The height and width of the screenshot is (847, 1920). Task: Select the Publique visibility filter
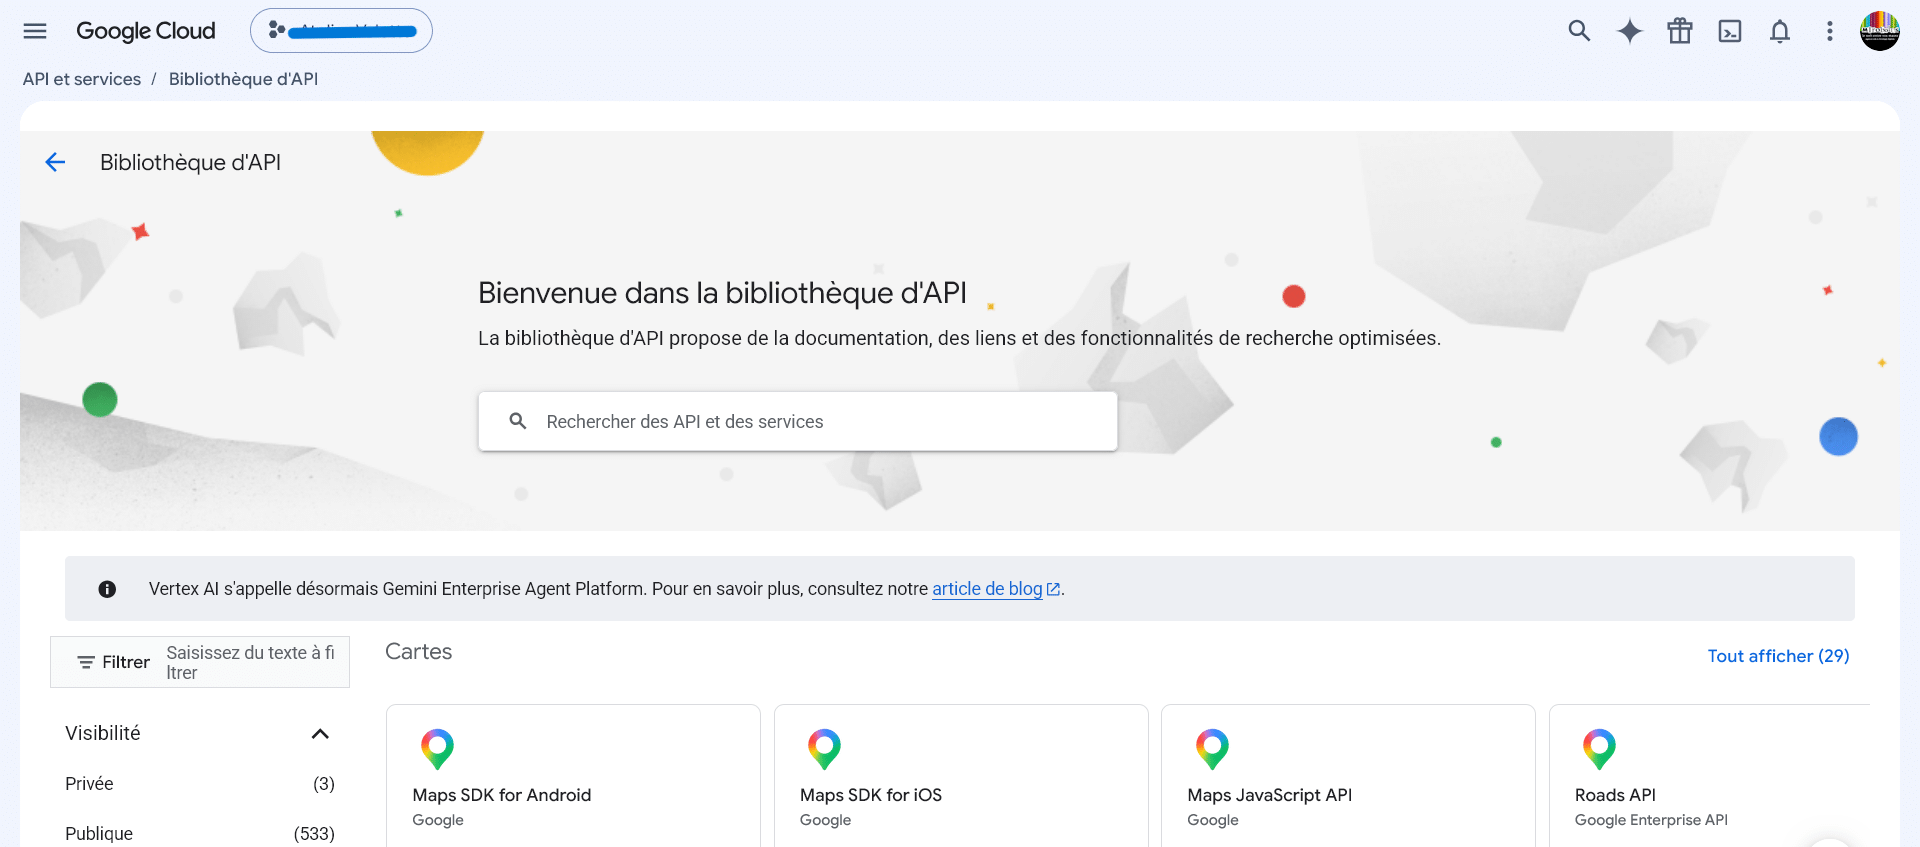200,833
